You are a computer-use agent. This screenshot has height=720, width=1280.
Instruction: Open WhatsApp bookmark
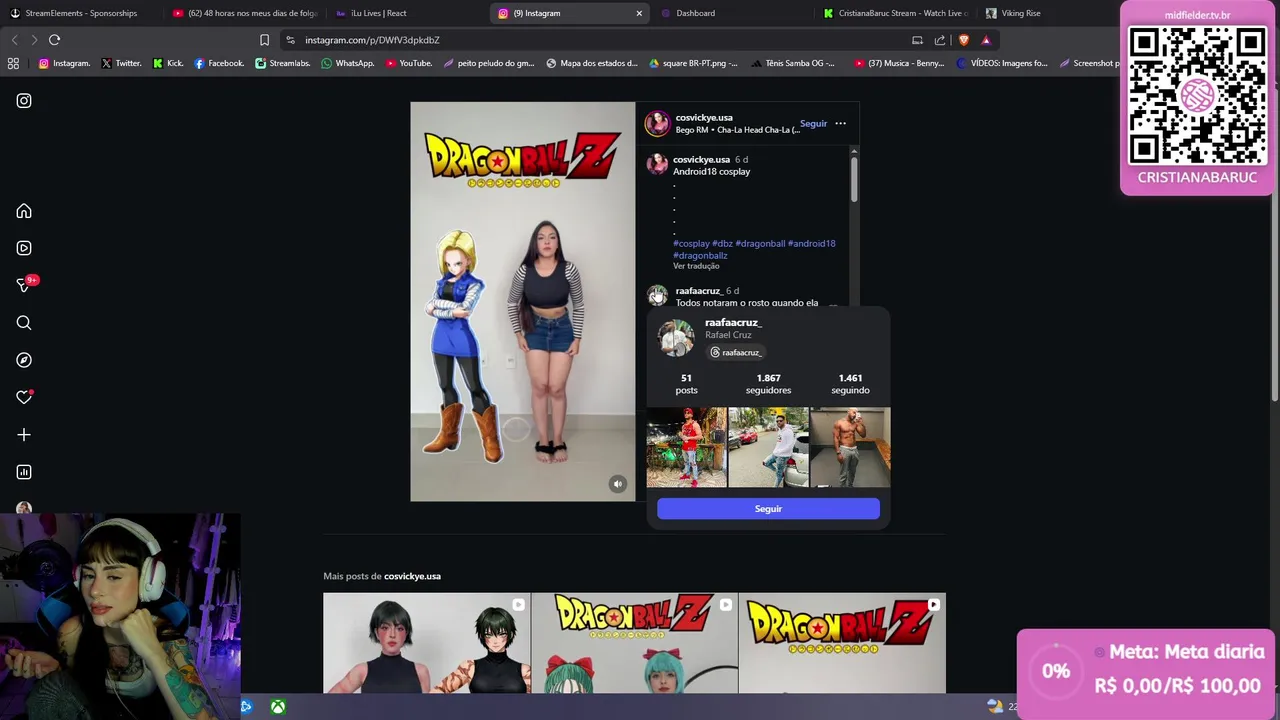(348, 63)
